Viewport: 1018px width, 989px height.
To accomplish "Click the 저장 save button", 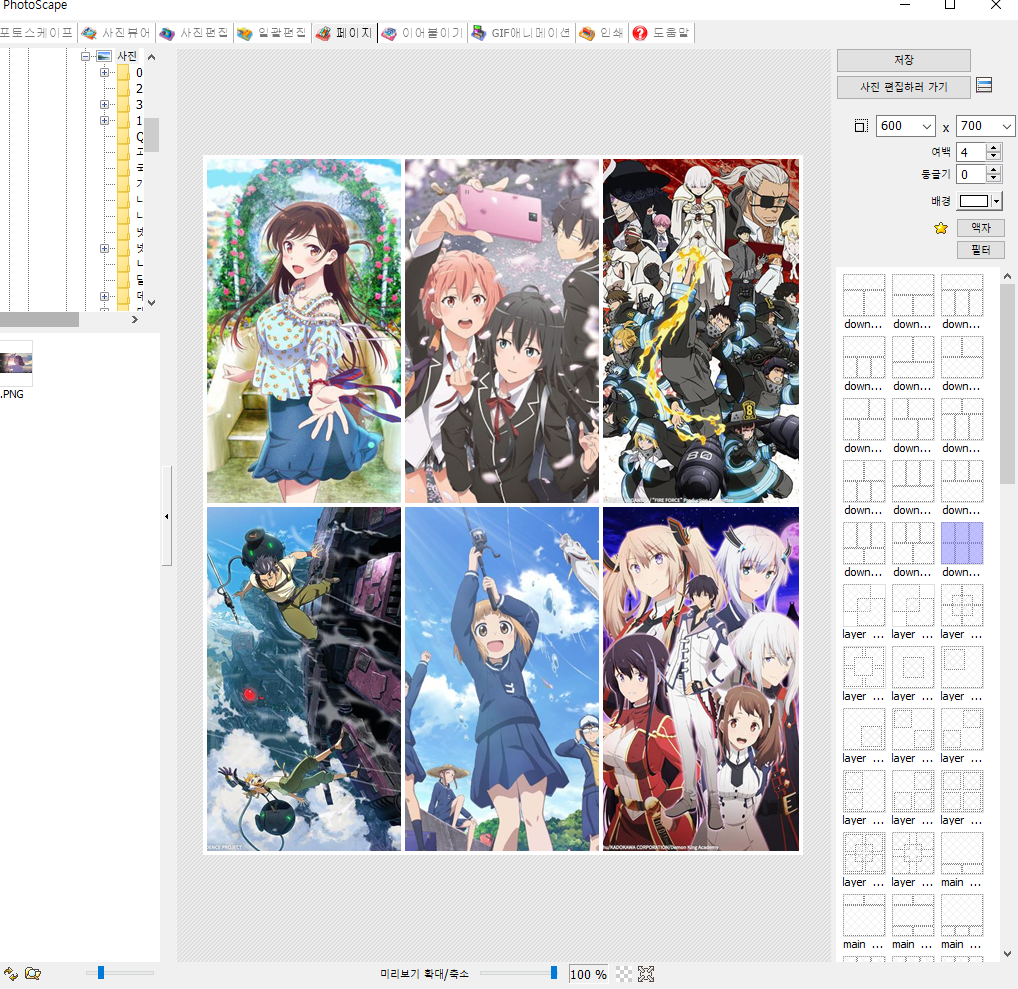I will coord(903,60).
